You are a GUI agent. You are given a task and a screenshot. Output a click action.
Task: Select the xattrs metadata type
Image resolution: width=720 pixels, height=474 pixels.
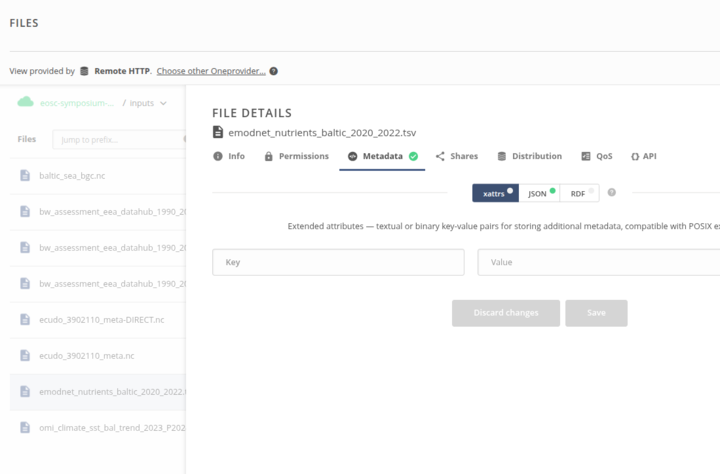tap(493, 192)
